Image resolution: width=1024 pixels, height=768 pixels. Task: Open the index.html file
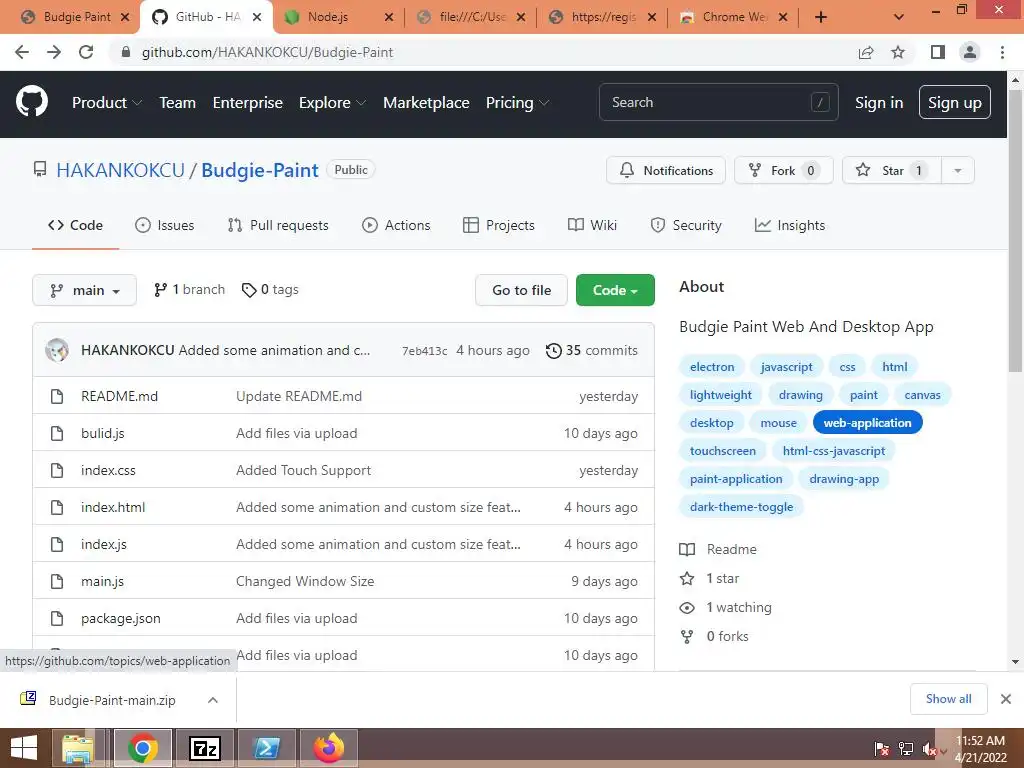coord(113,507)
